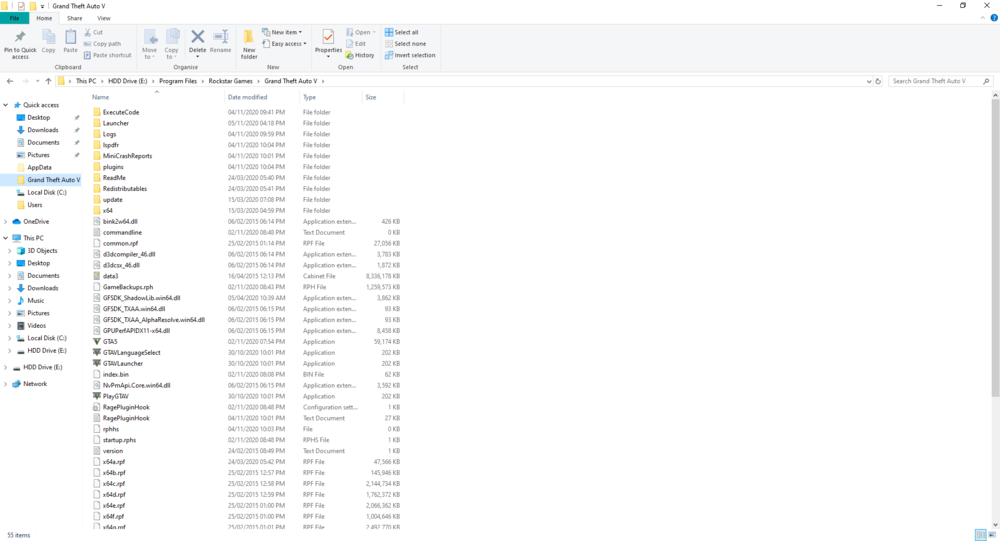Click the Cut scissors icon

87,32
